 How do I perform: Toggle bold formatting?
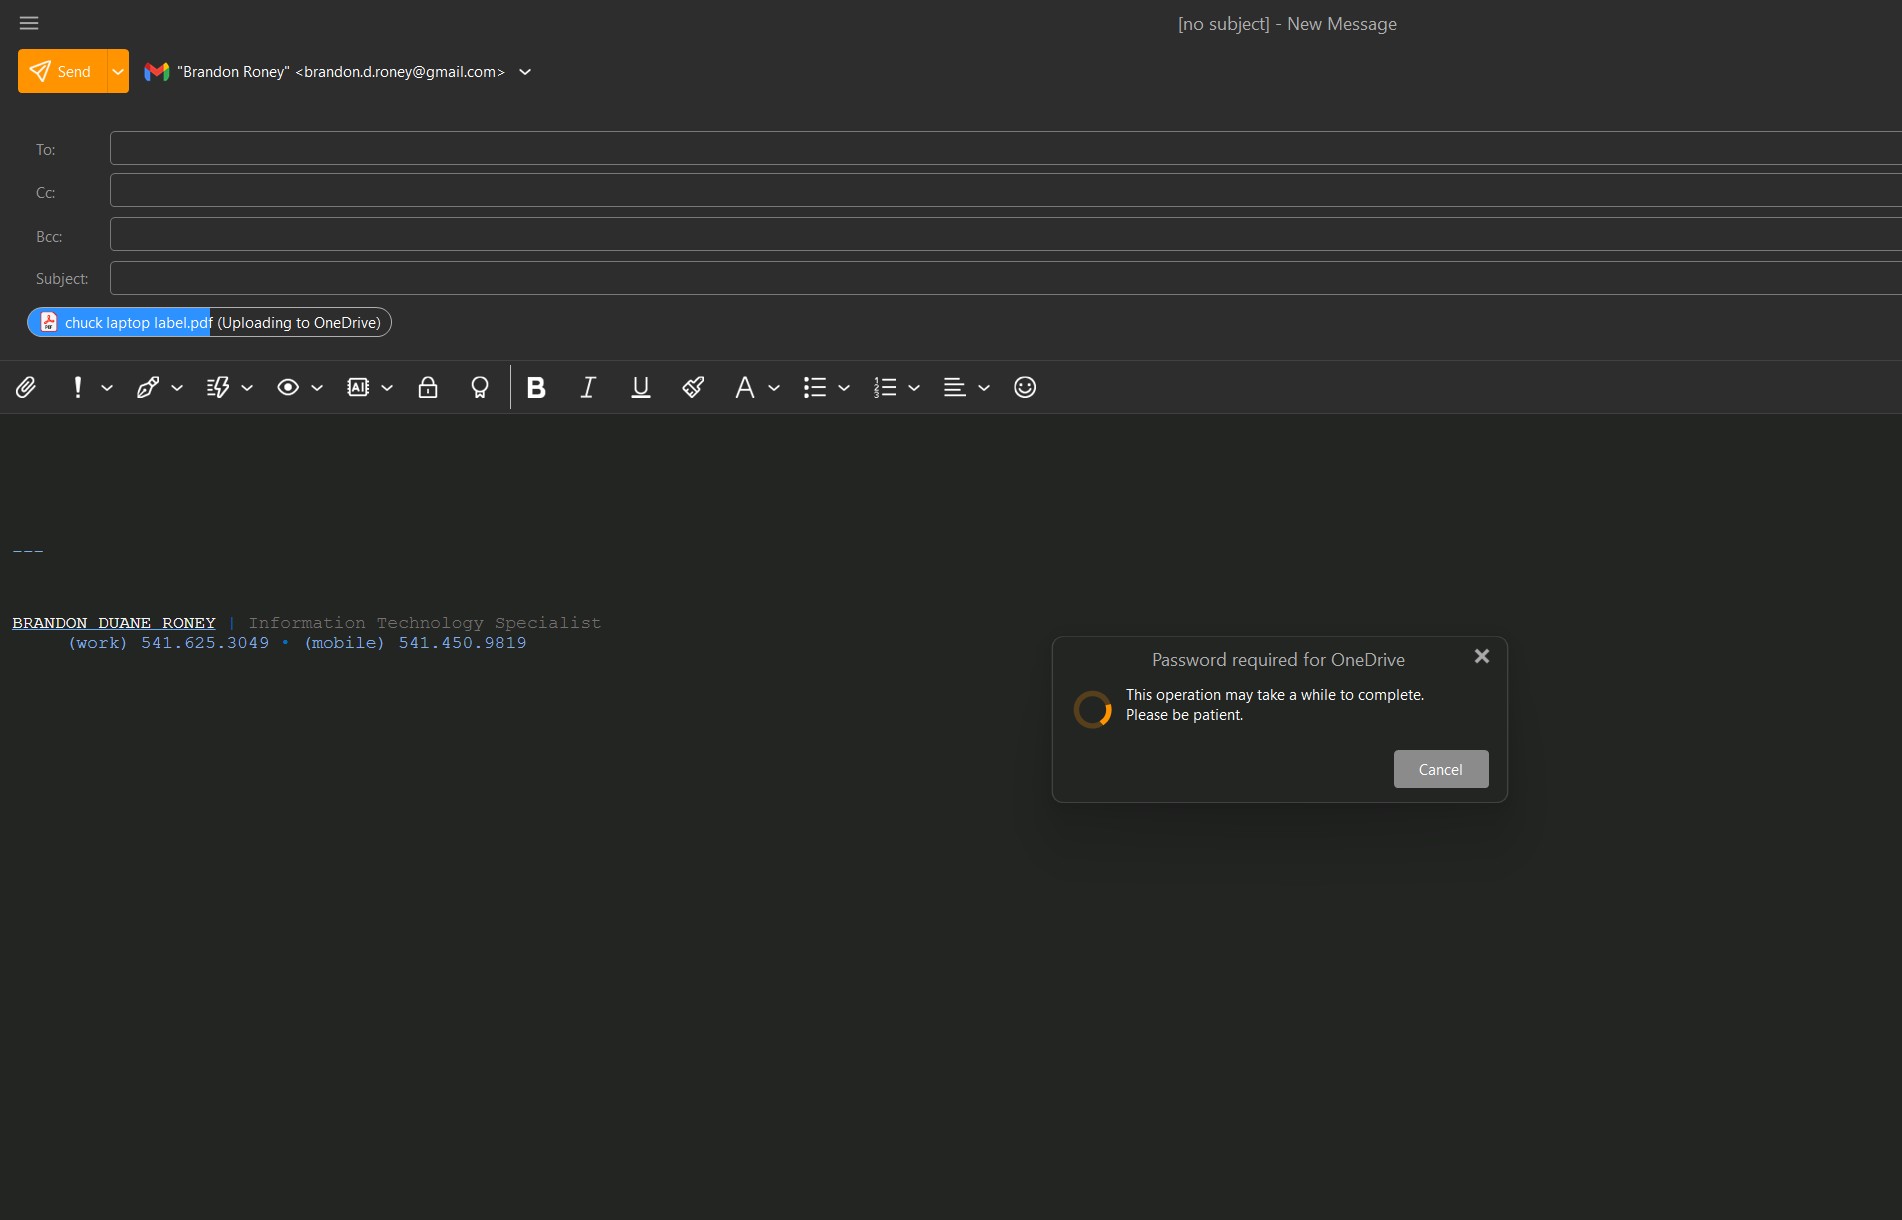click(536, 388)
